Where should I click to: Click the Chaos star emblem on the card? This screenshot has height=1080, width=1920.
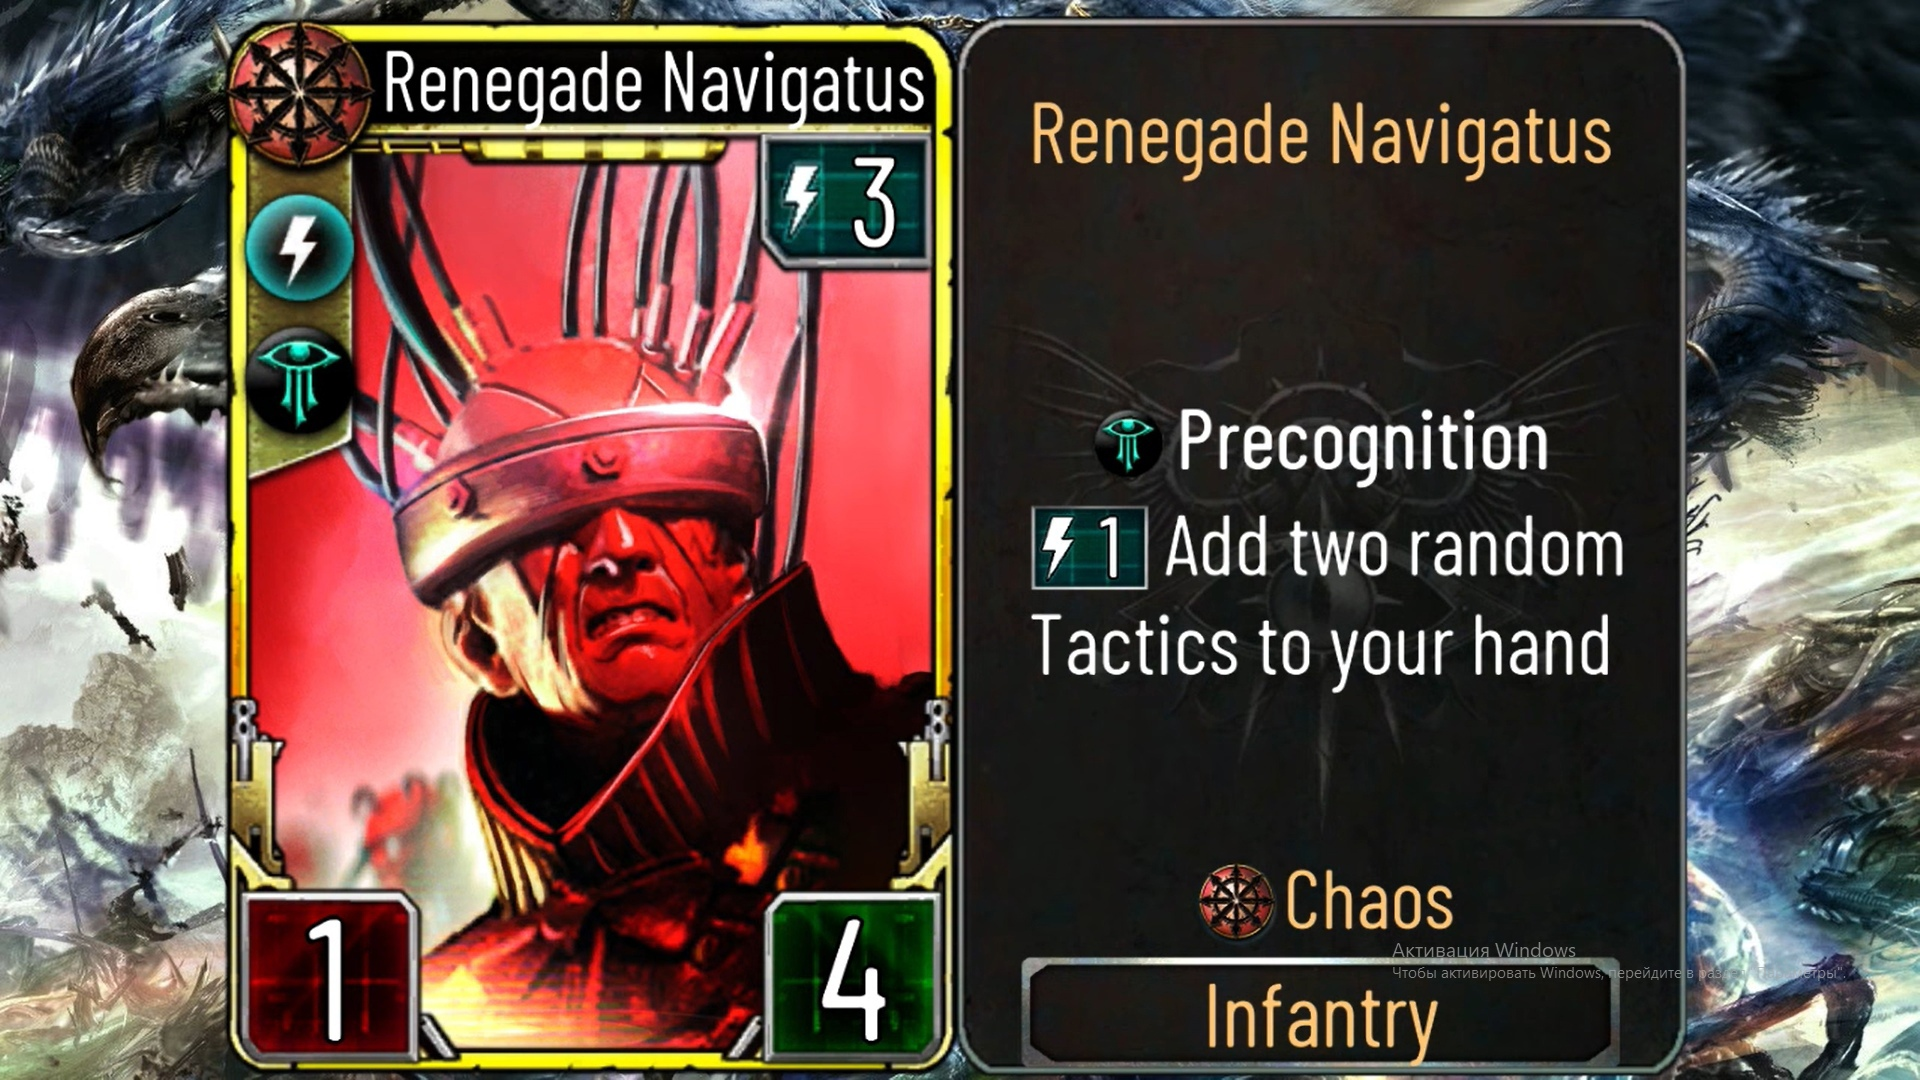coord(298,92)
